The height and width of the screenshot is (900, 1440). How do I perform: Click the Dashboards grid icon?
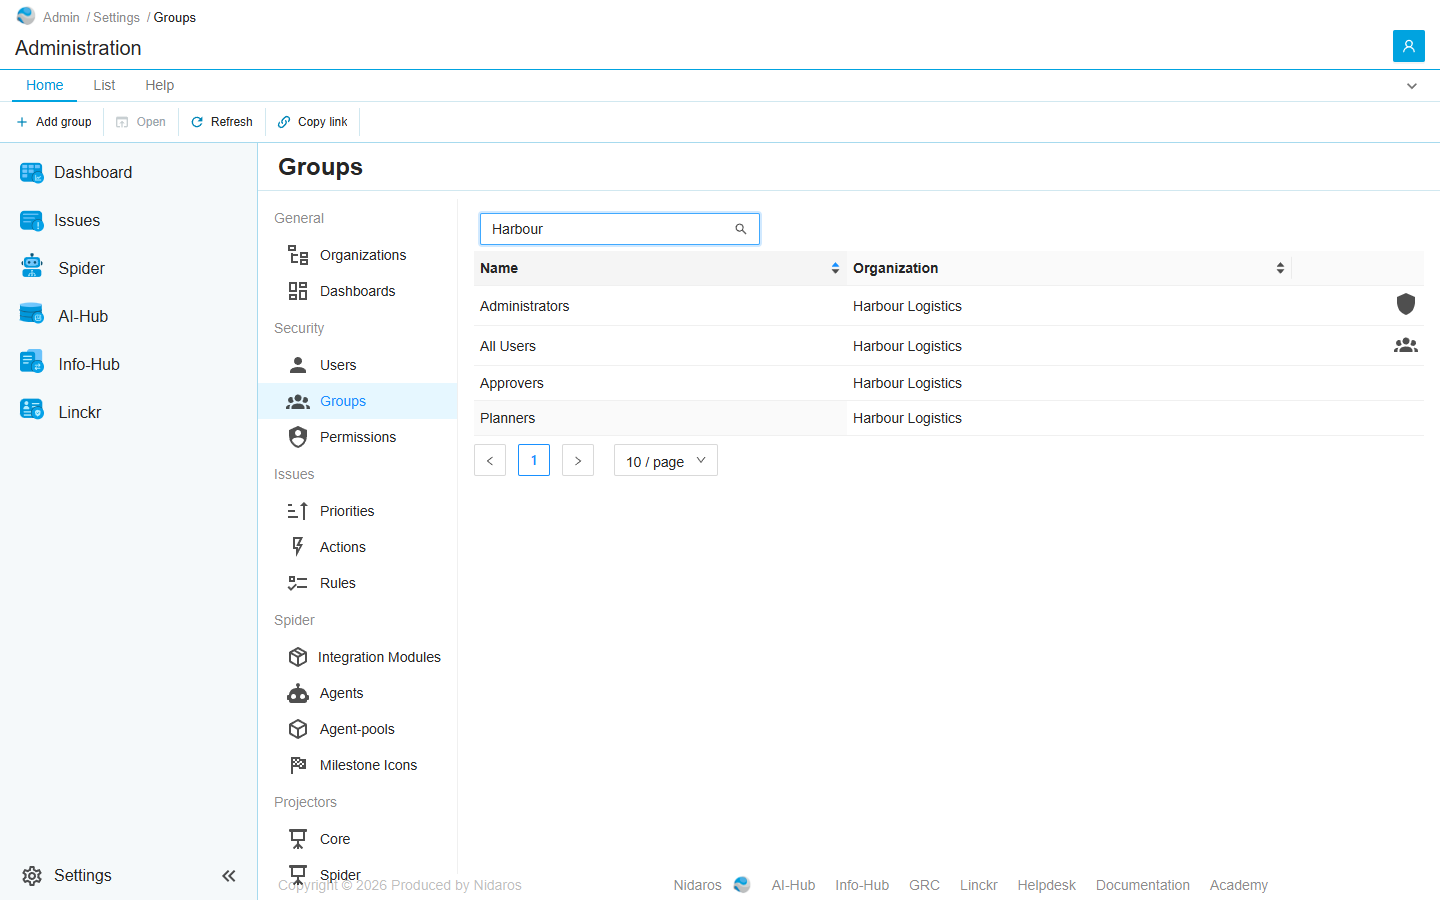pyautogui.click(x=298, y=291)
